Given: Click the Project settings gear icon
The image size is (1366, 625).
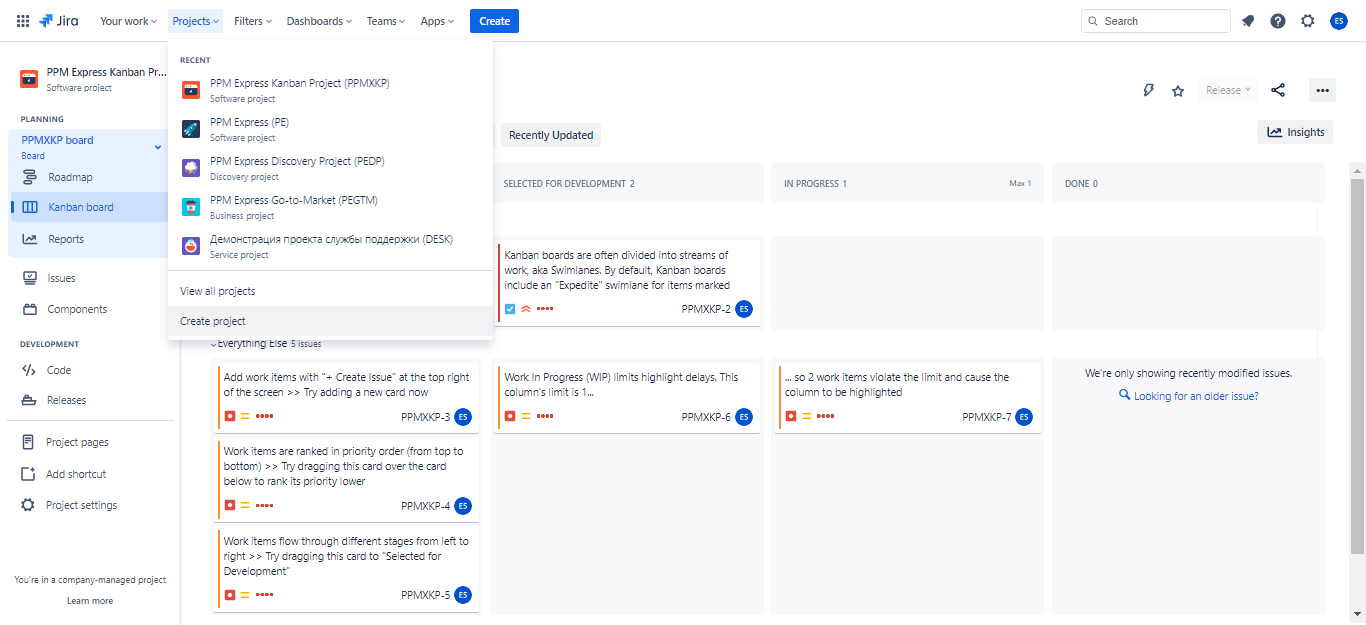Looking at the screenshot, I should click(28, 505).
